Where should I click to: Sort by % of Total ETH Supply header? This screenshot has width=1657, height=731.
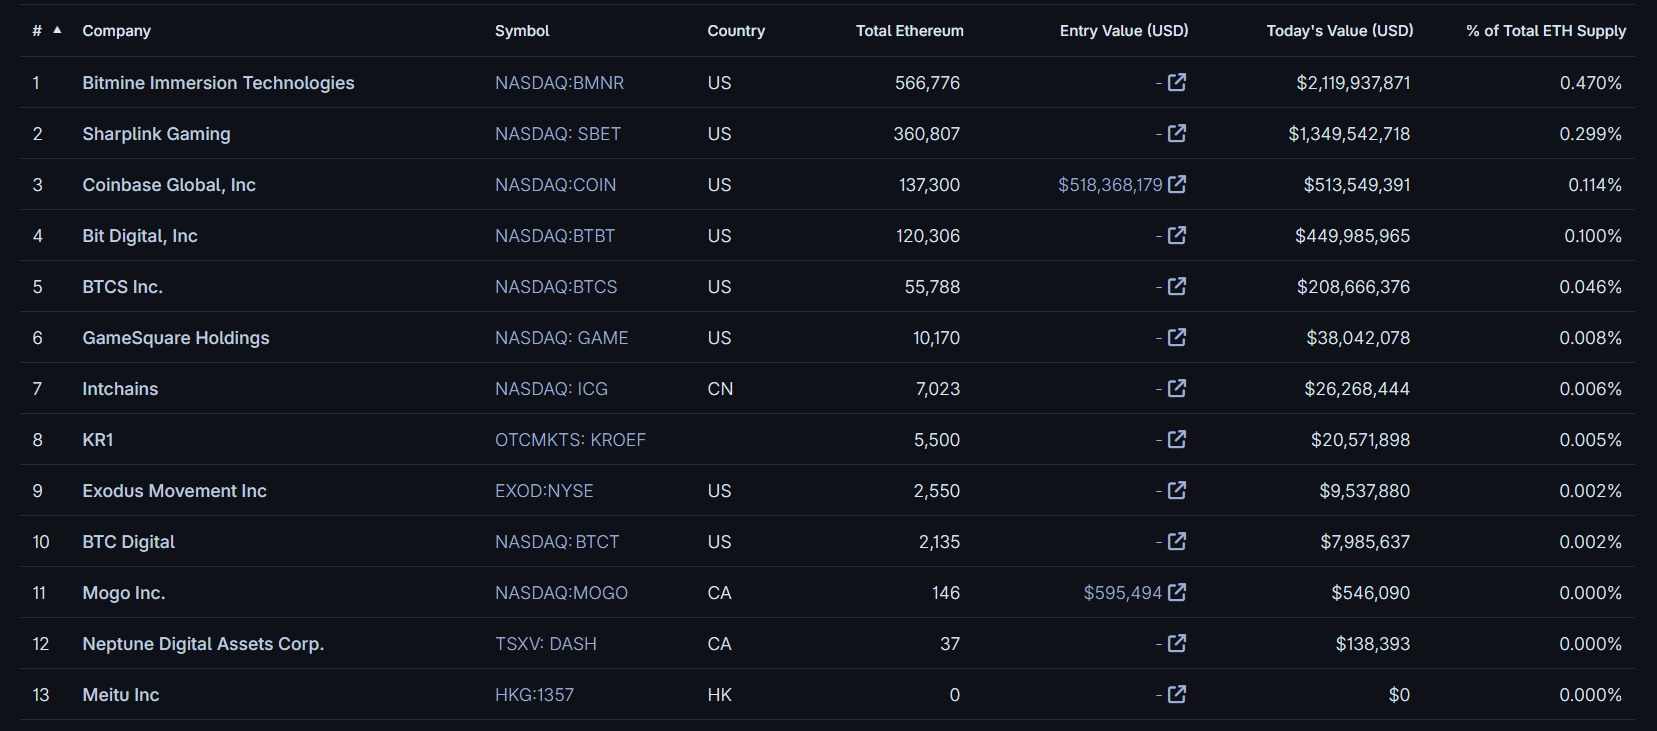[1545, 31]
